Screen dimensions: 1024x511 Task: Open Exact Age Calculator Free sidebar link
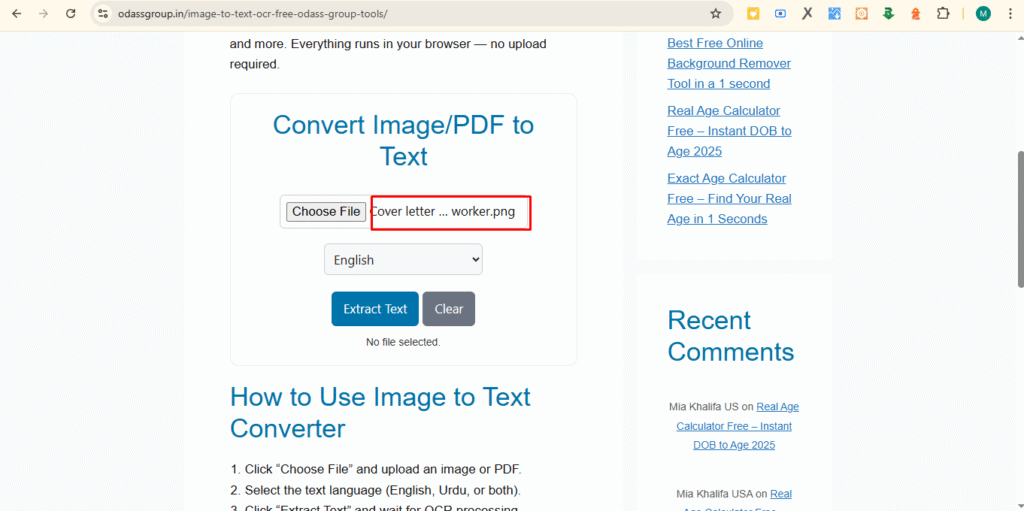click(x=729, y=198)
